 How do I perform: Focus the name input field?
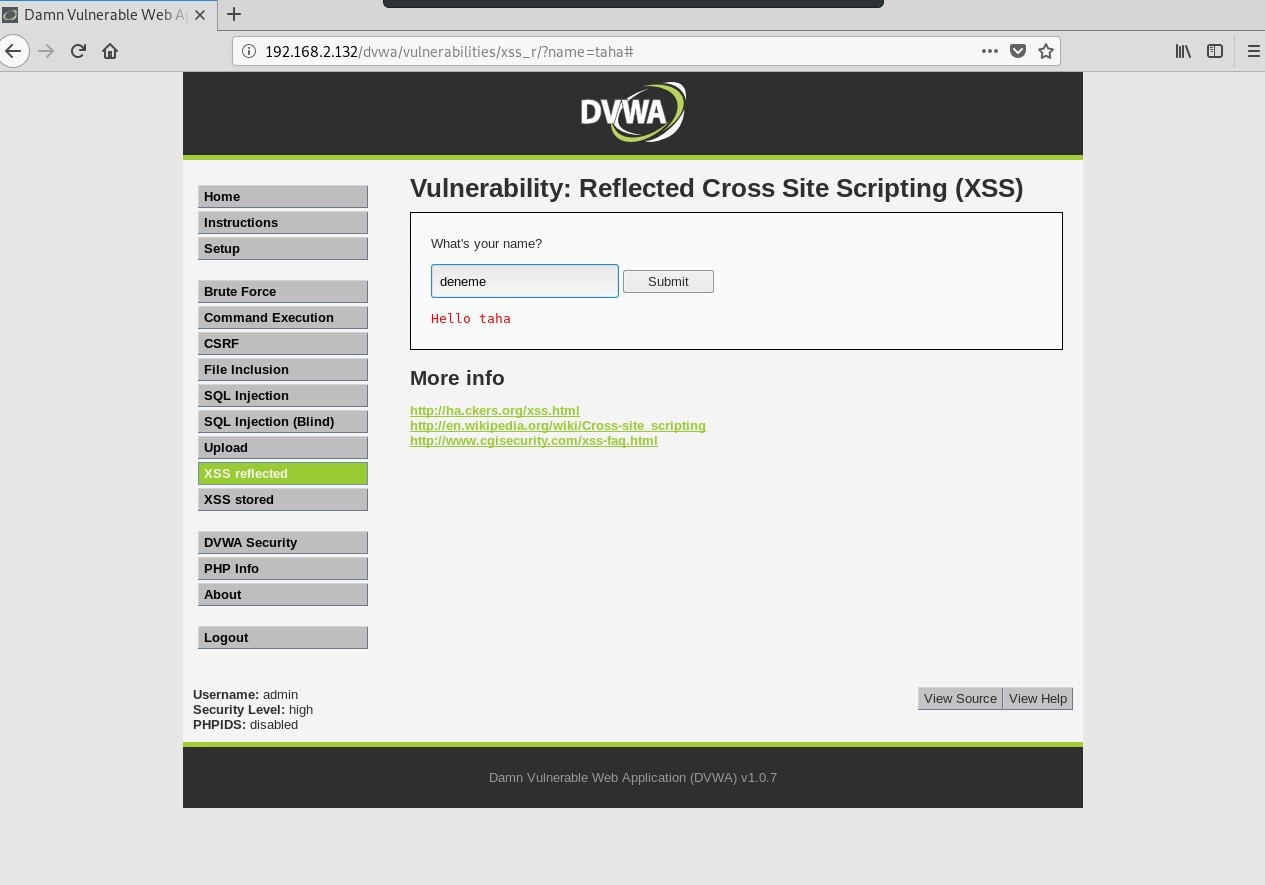[x=524, y=281]
